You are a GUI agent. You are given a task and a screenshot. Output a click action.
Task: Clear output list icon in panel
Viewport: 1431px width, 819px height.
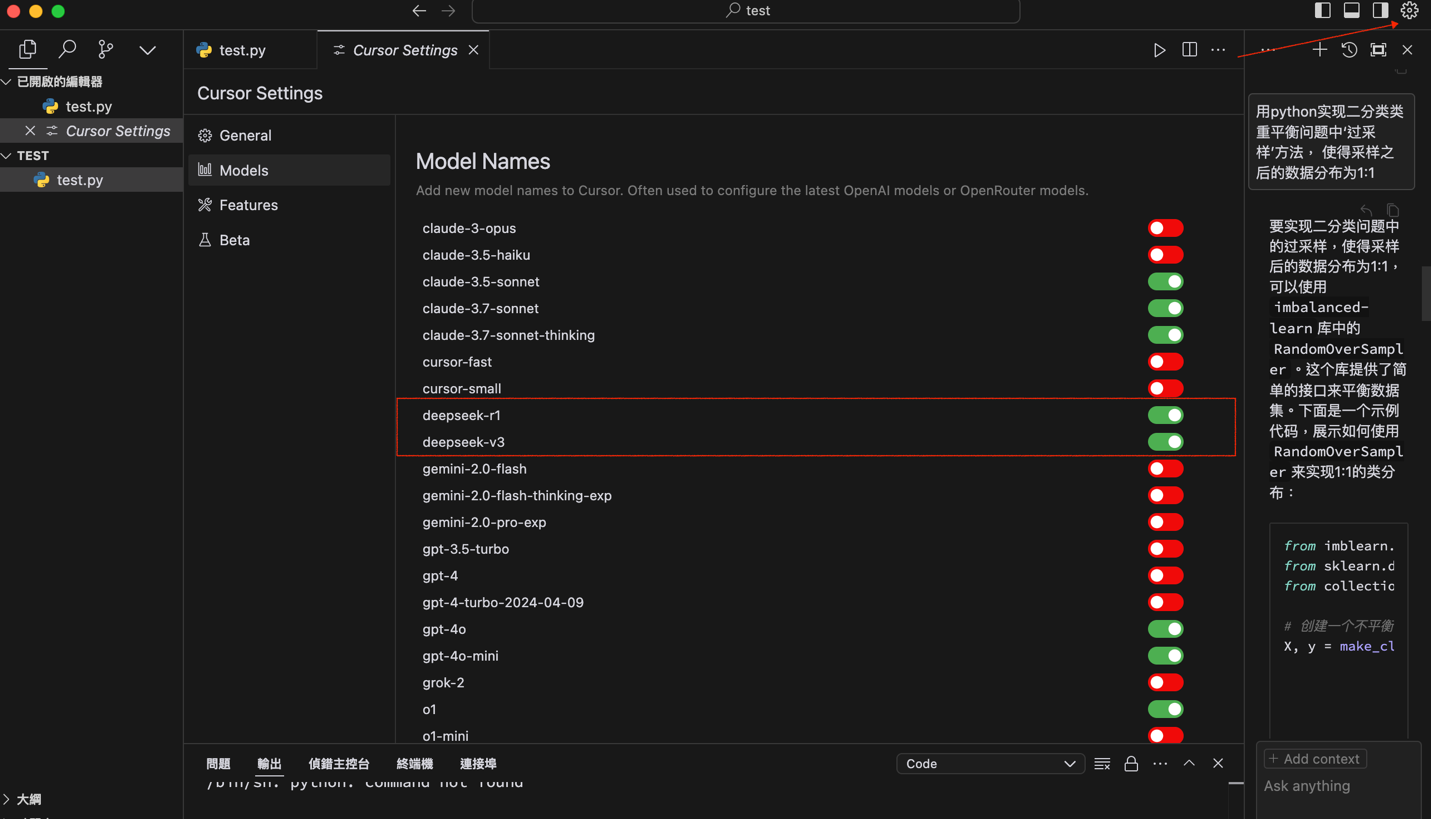1102,764
